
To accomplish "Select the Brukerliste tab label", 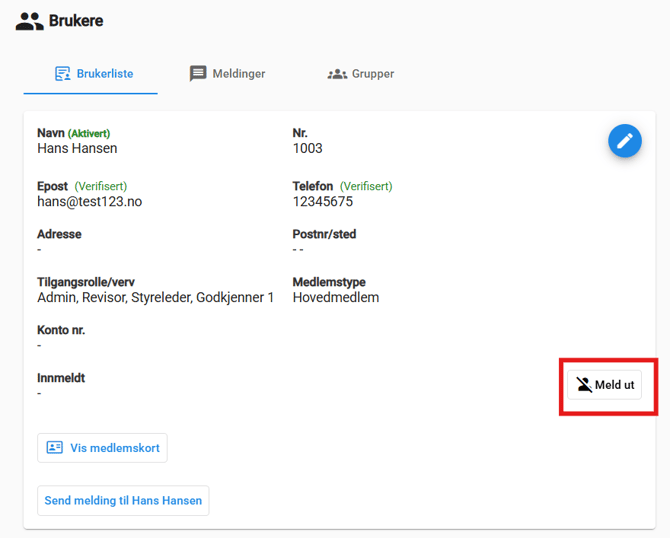I will click(105, 74).
